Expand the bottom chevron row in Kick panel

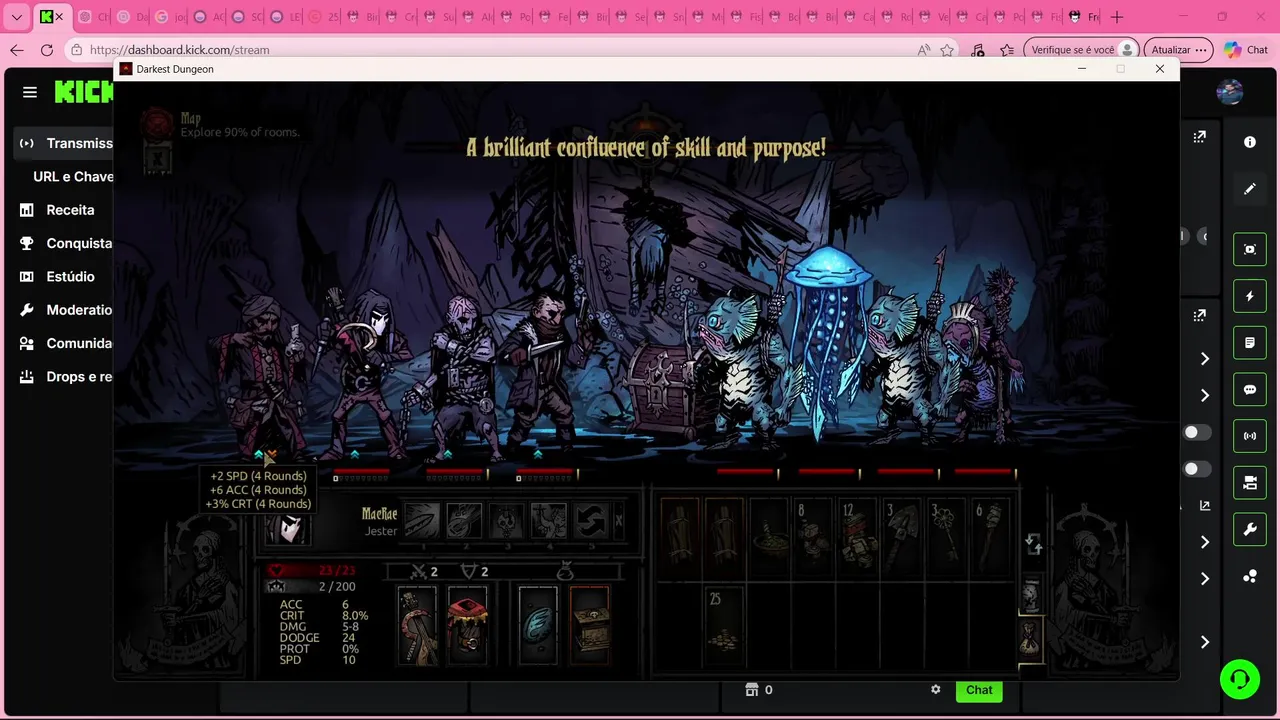pyautogui.click(x=1205, y=642)
